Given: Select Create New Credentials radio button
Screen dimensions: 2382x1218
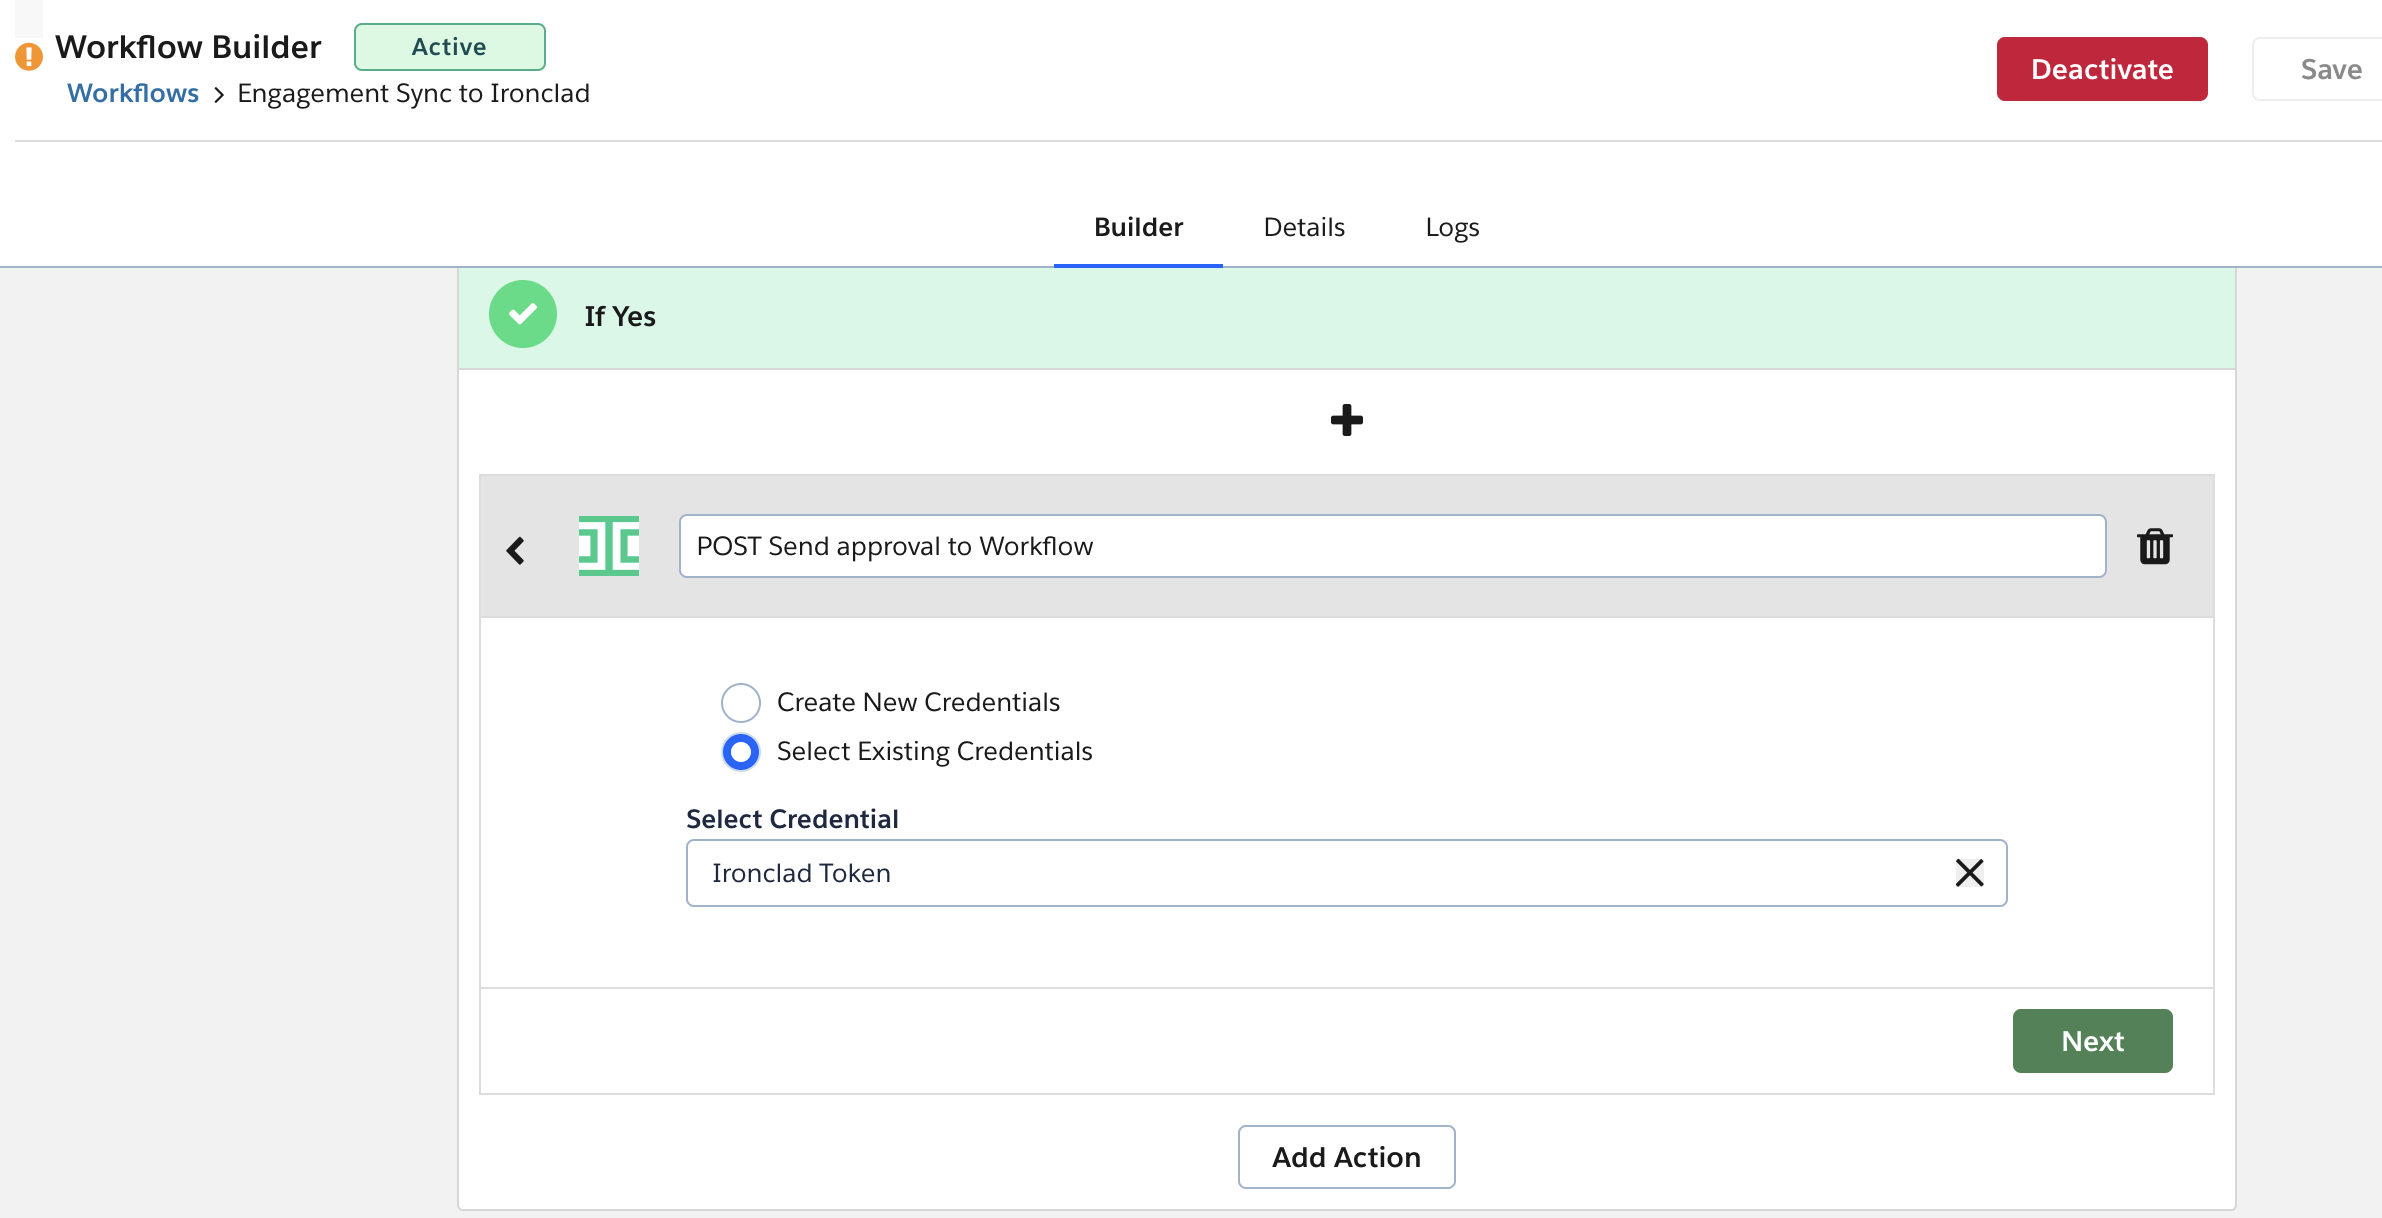Looking at the screenshot, I should 741,702.
